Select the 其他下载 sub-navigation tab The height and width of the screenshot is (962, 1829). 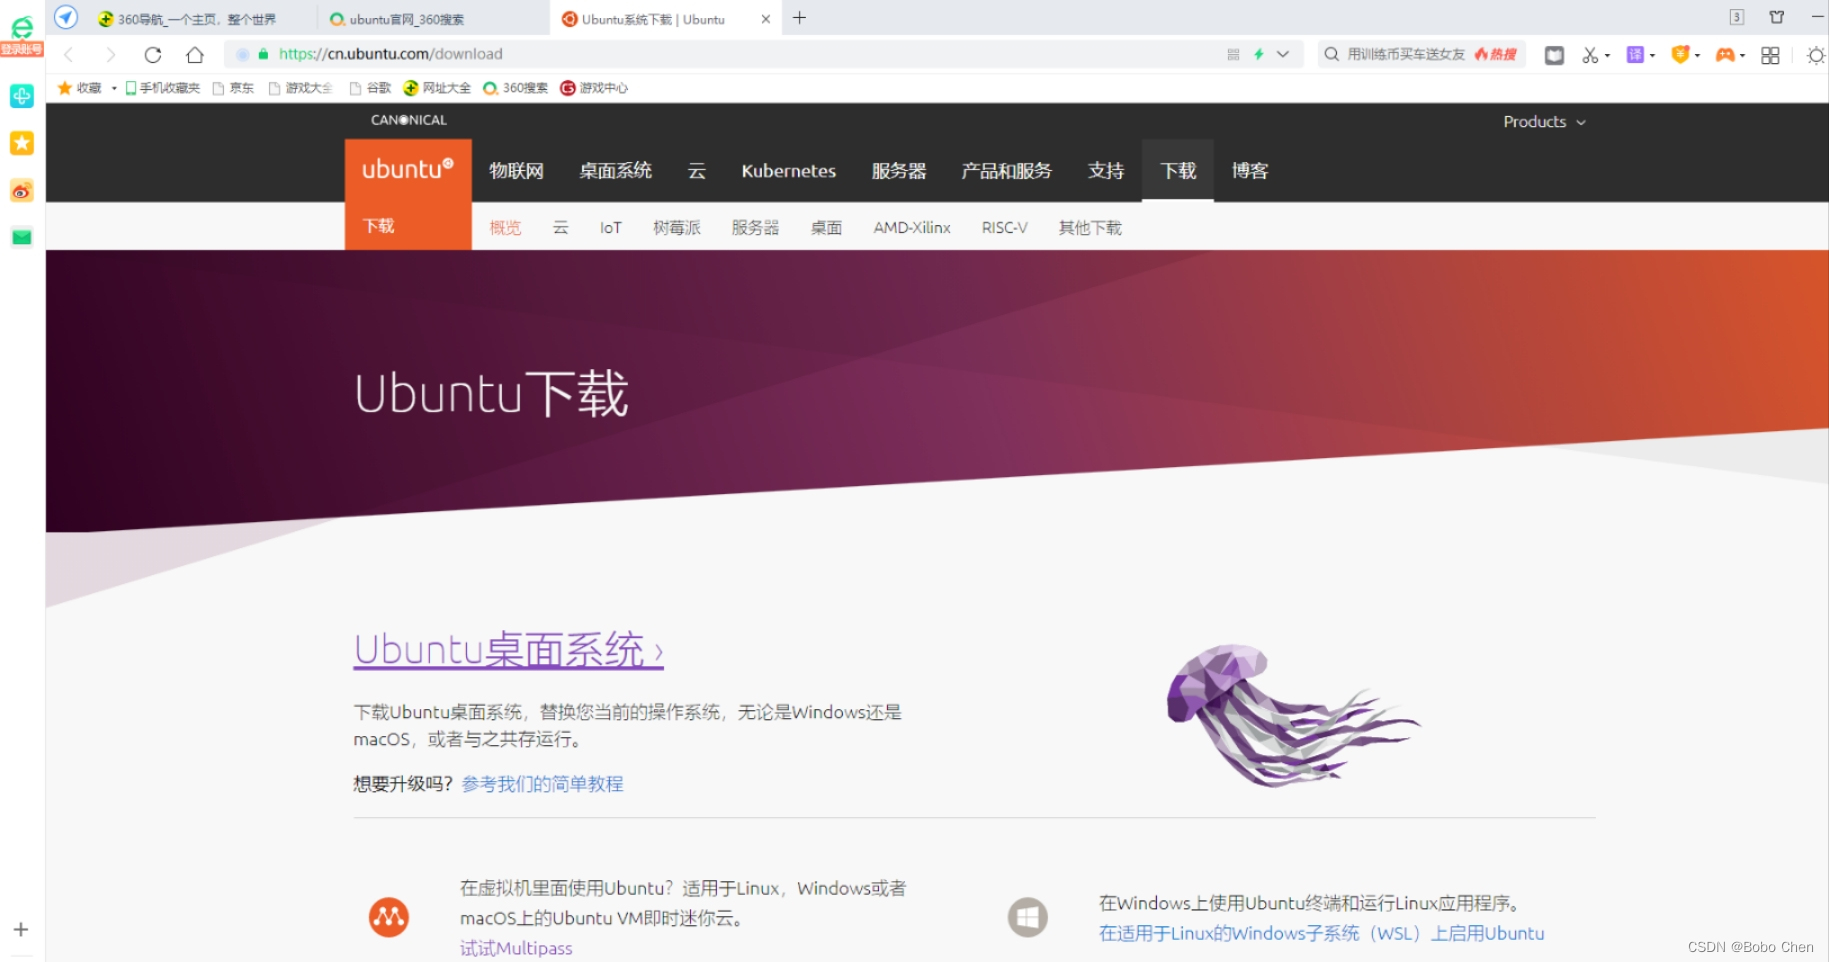tap(1090, 228)
